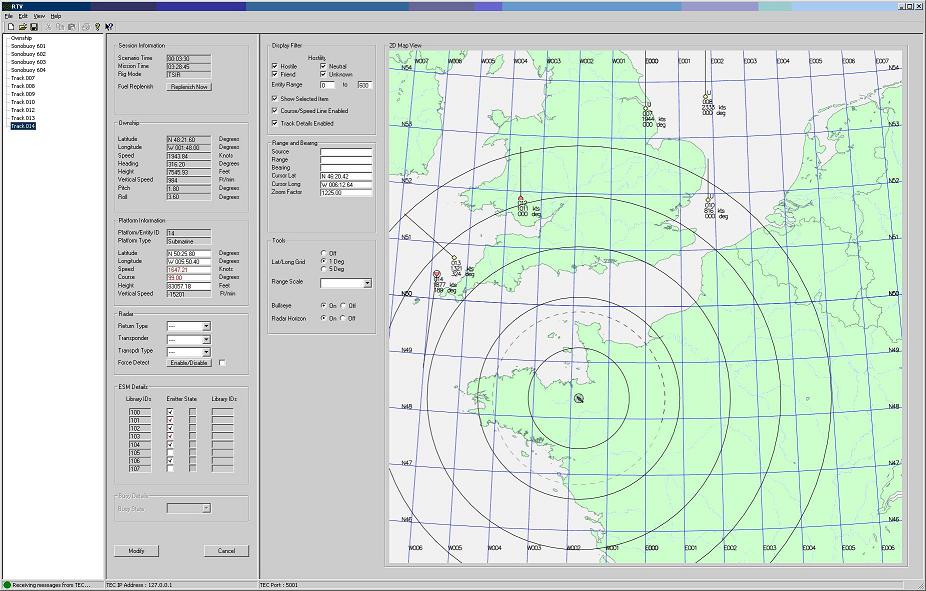This screenshot has height=591, width=926.
Task: Select Ownship in the tree list
Action: tap(21, 38)
